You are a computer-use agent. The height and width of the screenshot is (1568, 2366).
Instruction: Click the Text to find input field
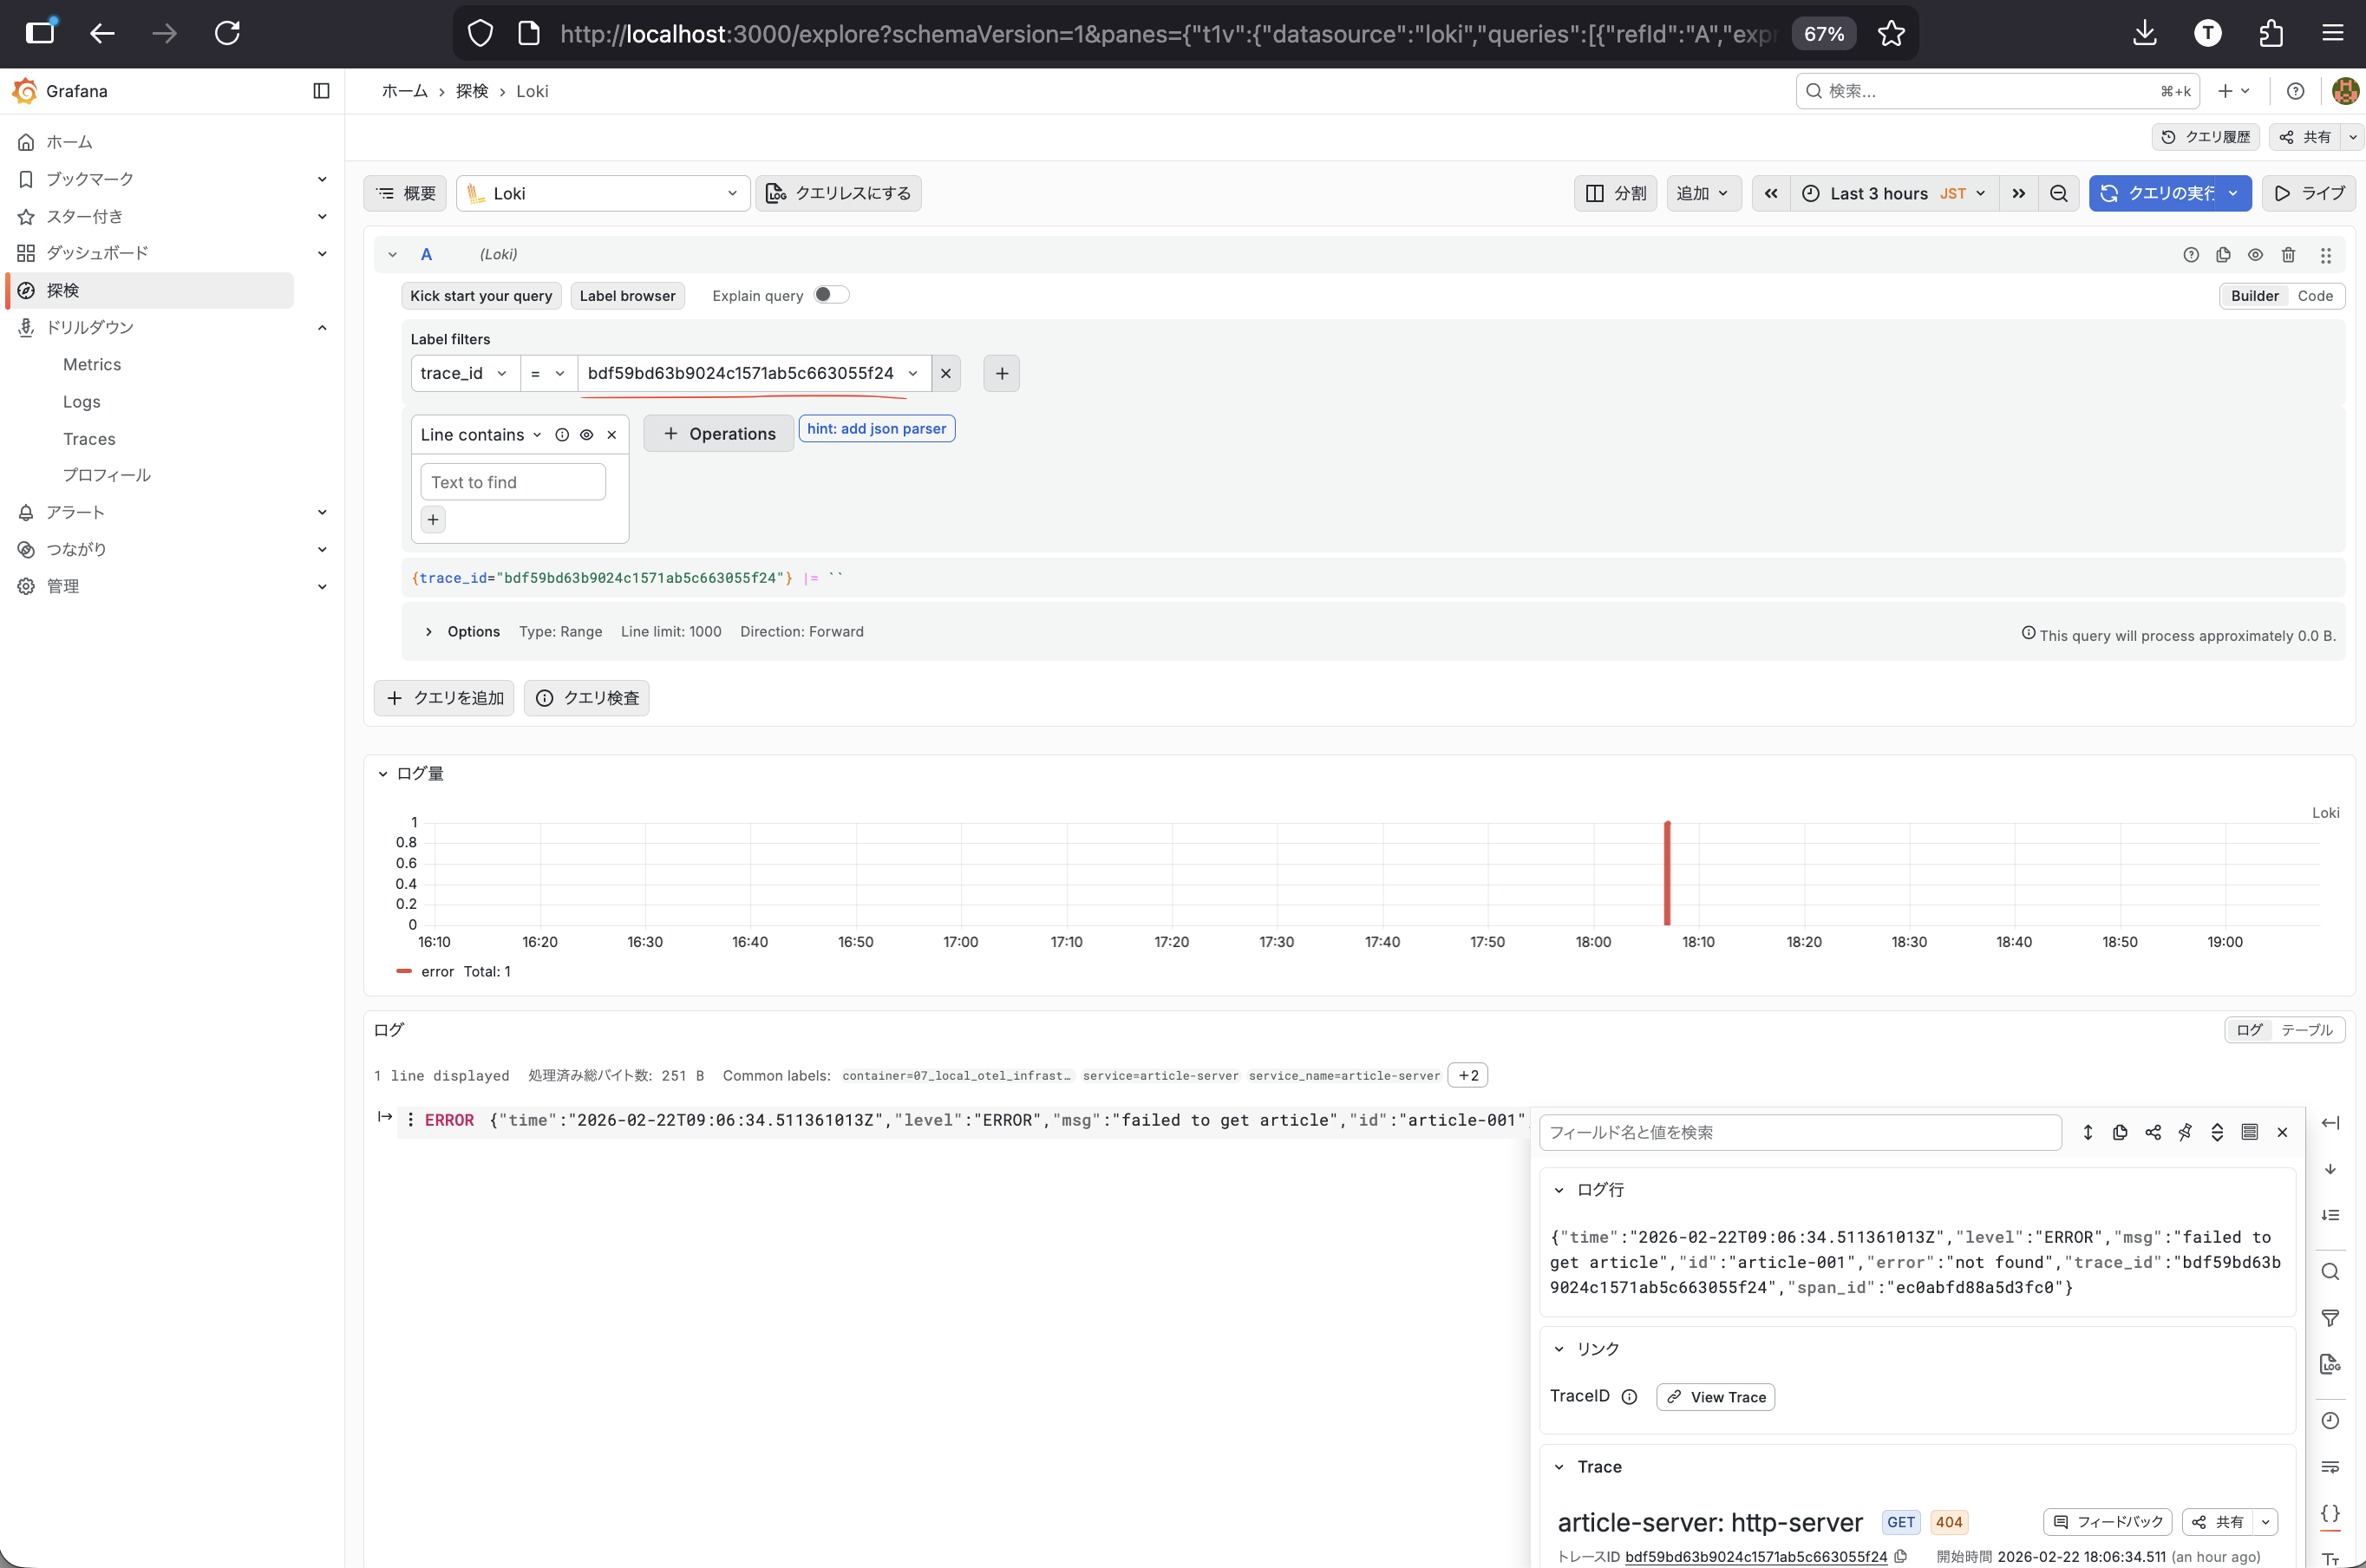coord(513,482)
